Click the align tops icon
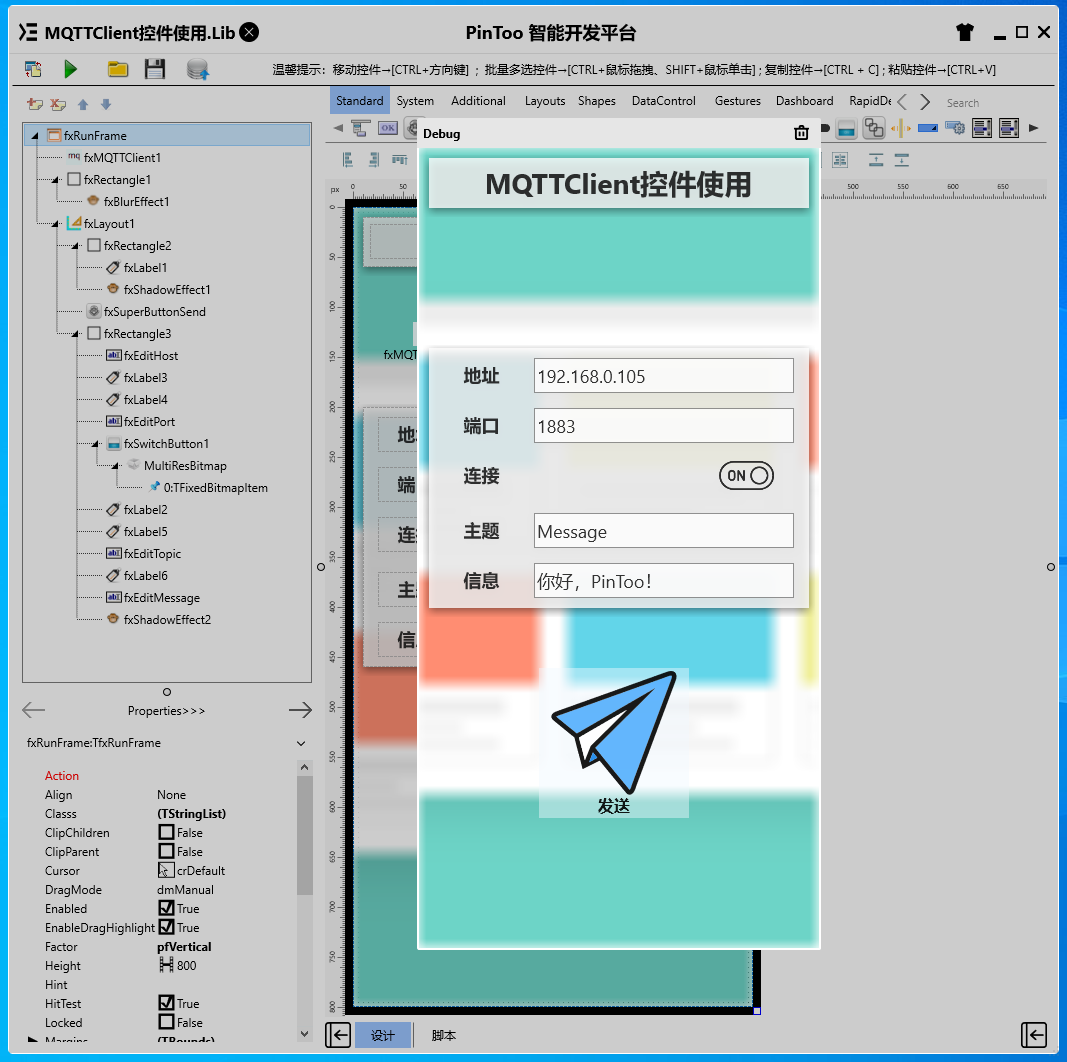 tap(400, 160)
